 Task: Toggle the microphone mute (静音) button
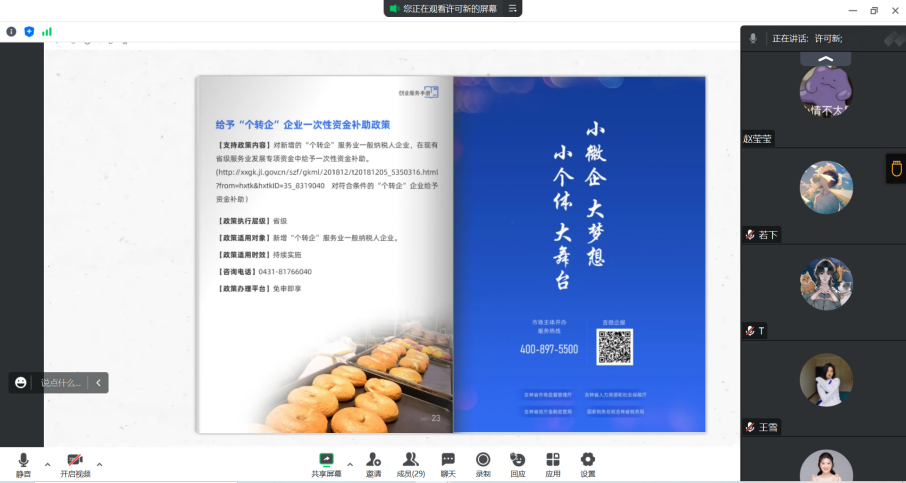tap(23, 464)
